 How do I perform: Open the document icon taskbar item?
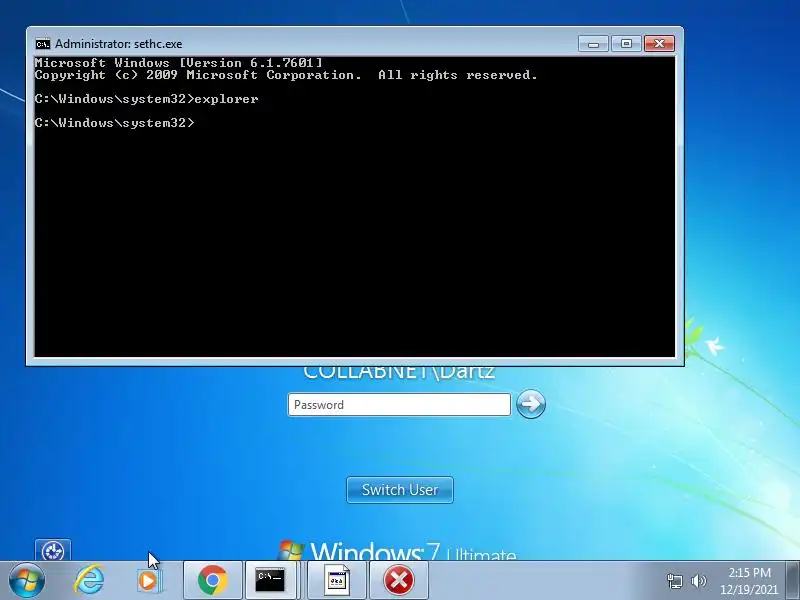tap(337, 581)
